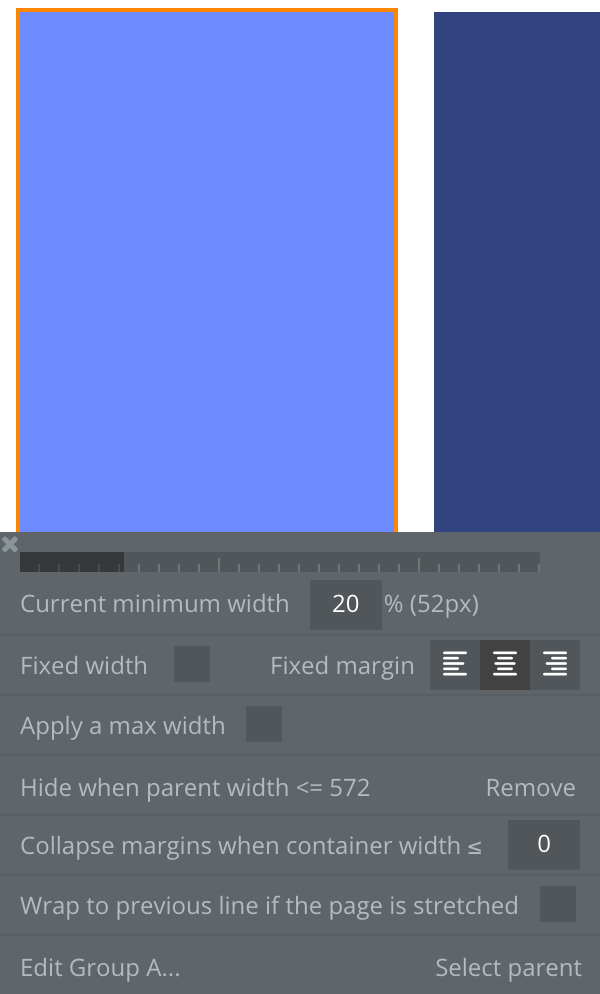The width and height of the screenshot is (600, 994).
Task: Enable the Apply a max width checkbox
Action: 264,724
